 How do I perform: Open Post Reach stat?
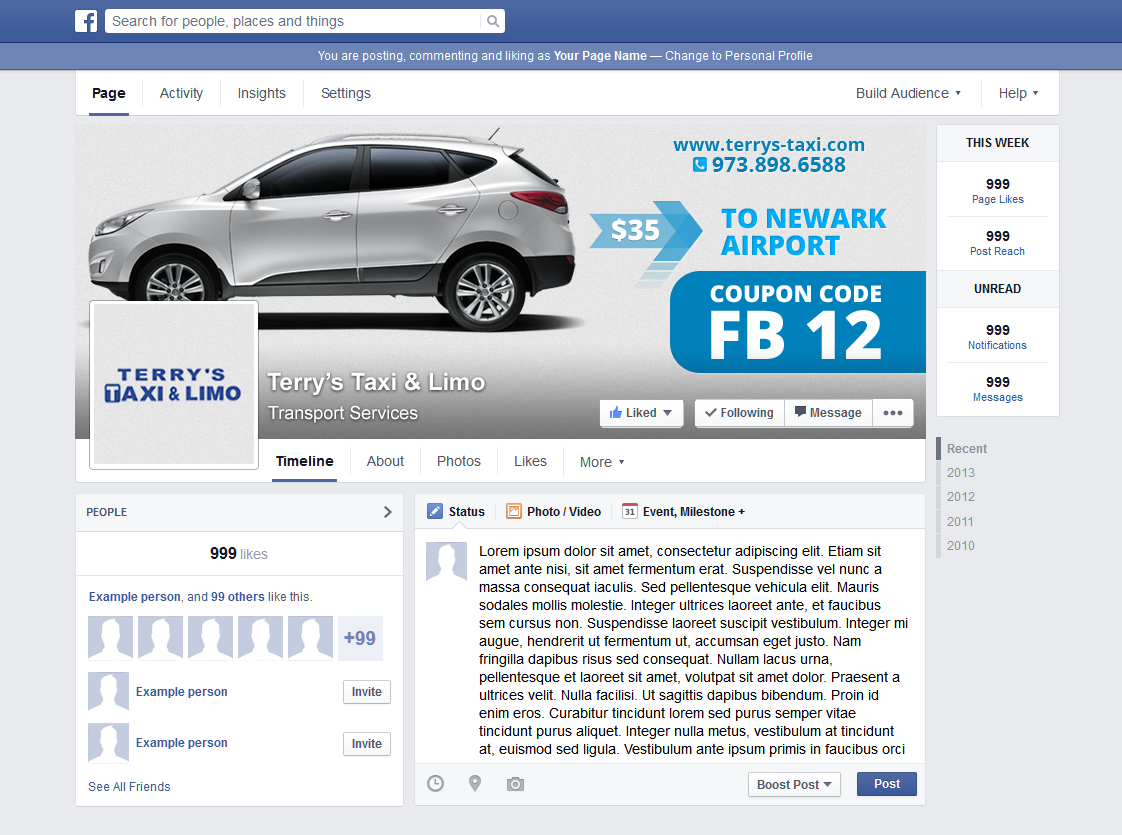[997, 243]
